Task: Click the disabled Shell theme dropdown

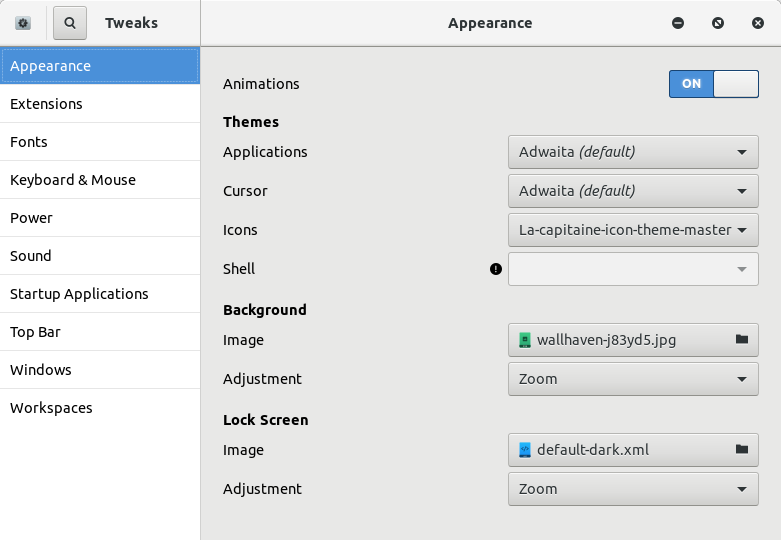Action: [633, 269]
